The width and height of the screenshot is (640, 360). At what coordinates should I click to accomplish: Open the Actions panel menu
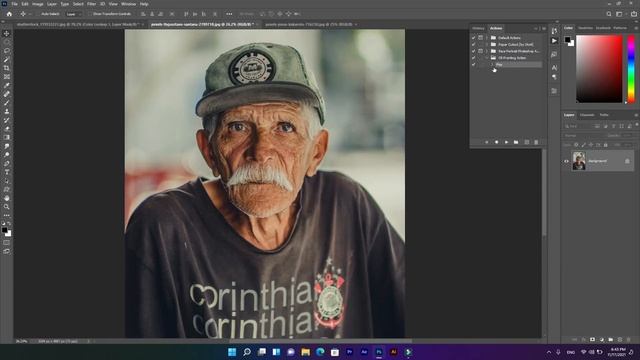[x=544, y=28]
